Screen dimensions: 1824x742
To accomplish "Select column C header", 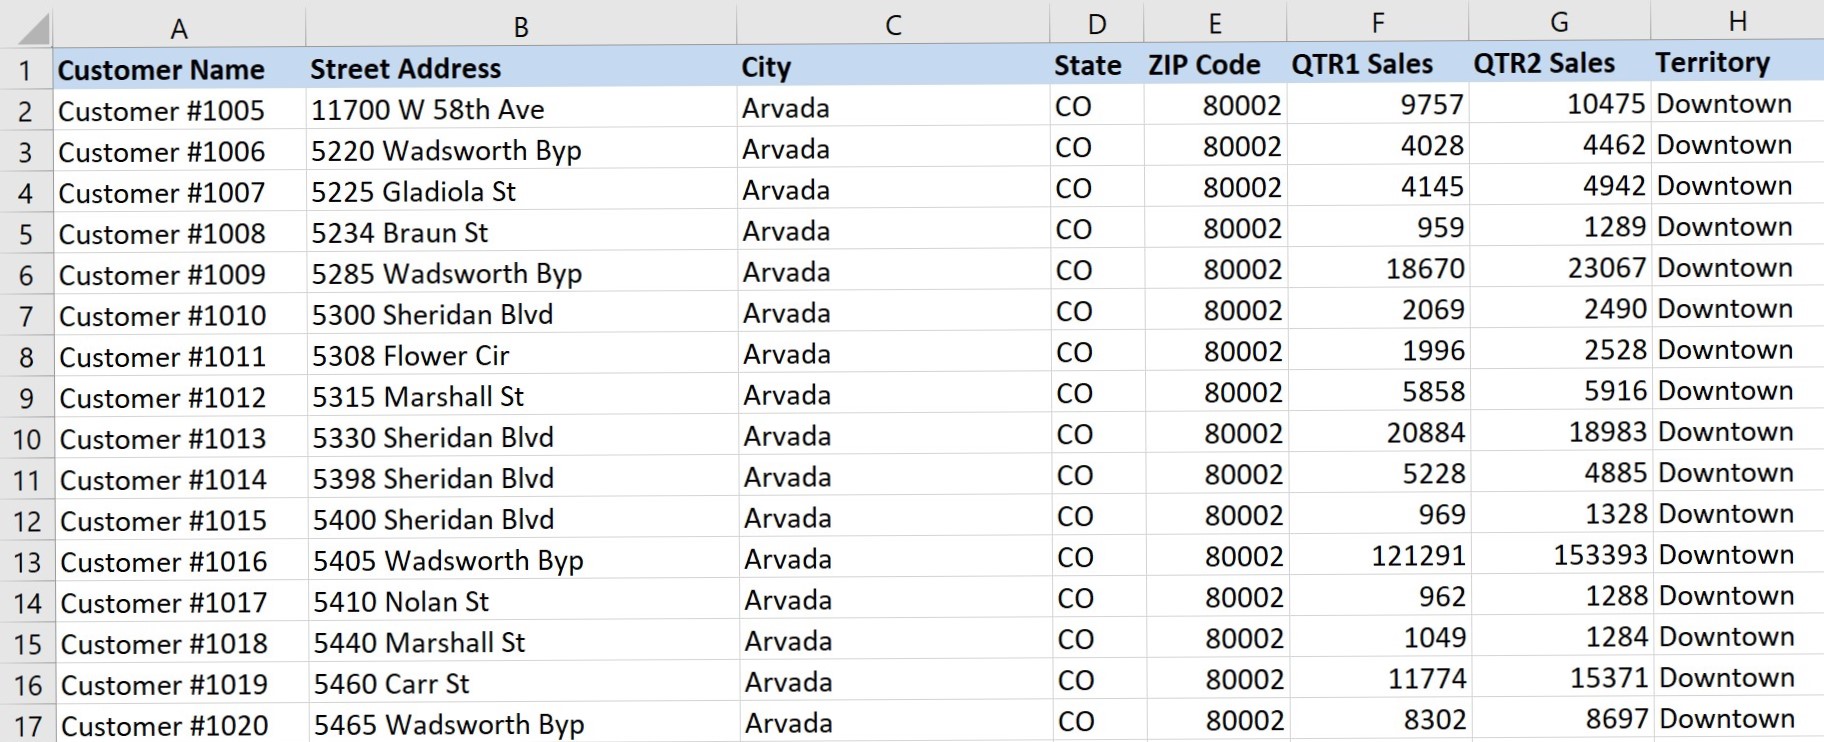I will (x=893, y=25).
